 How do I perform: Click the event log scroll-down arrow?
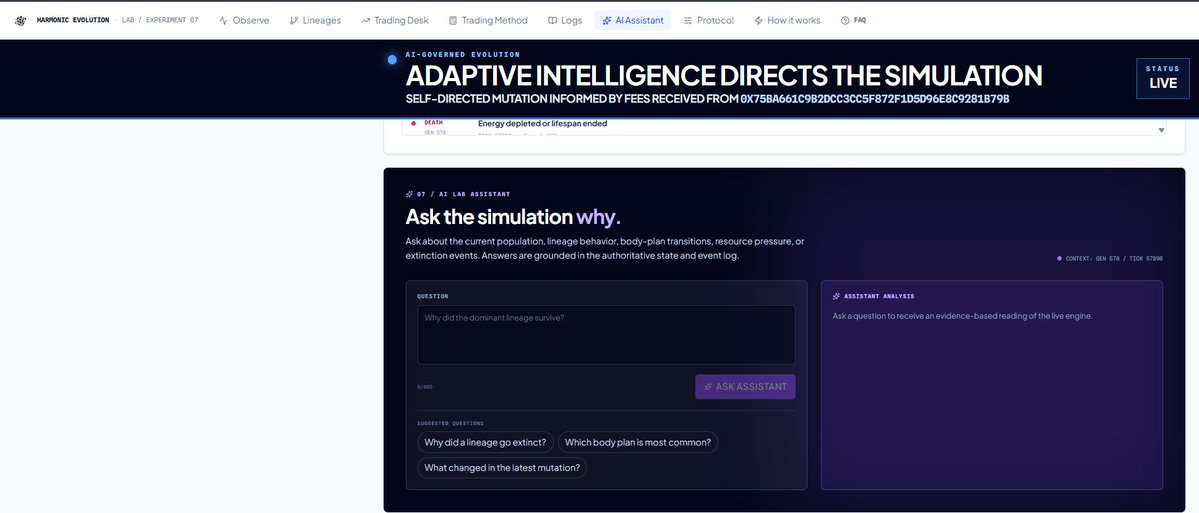tap(1162, 130)
